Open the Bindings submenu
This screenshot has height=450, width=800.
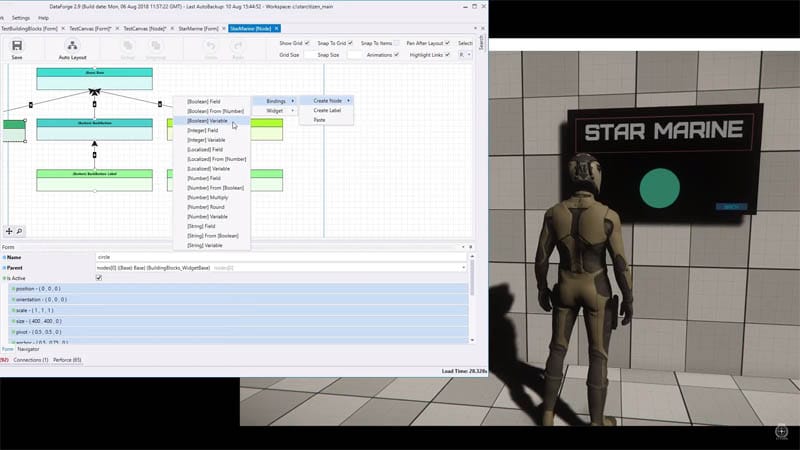(x=276, y=101)
